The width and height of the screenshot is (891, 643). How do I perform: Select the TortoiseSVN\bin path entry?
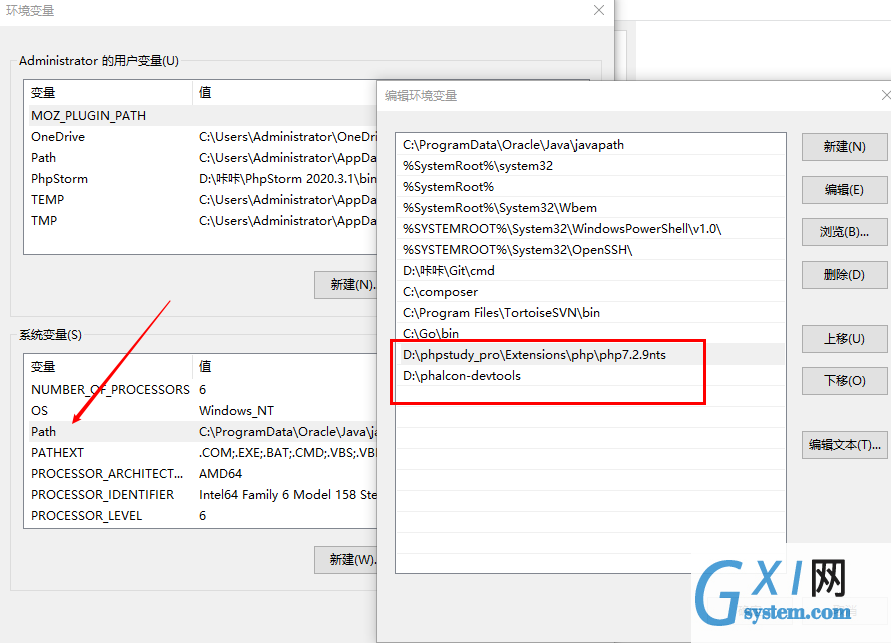click(591, 313)
